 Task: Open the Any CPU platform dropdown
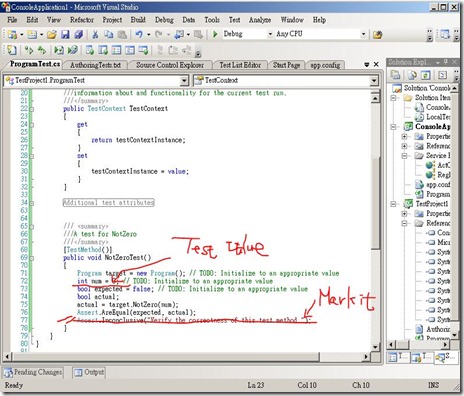point(363,34)
